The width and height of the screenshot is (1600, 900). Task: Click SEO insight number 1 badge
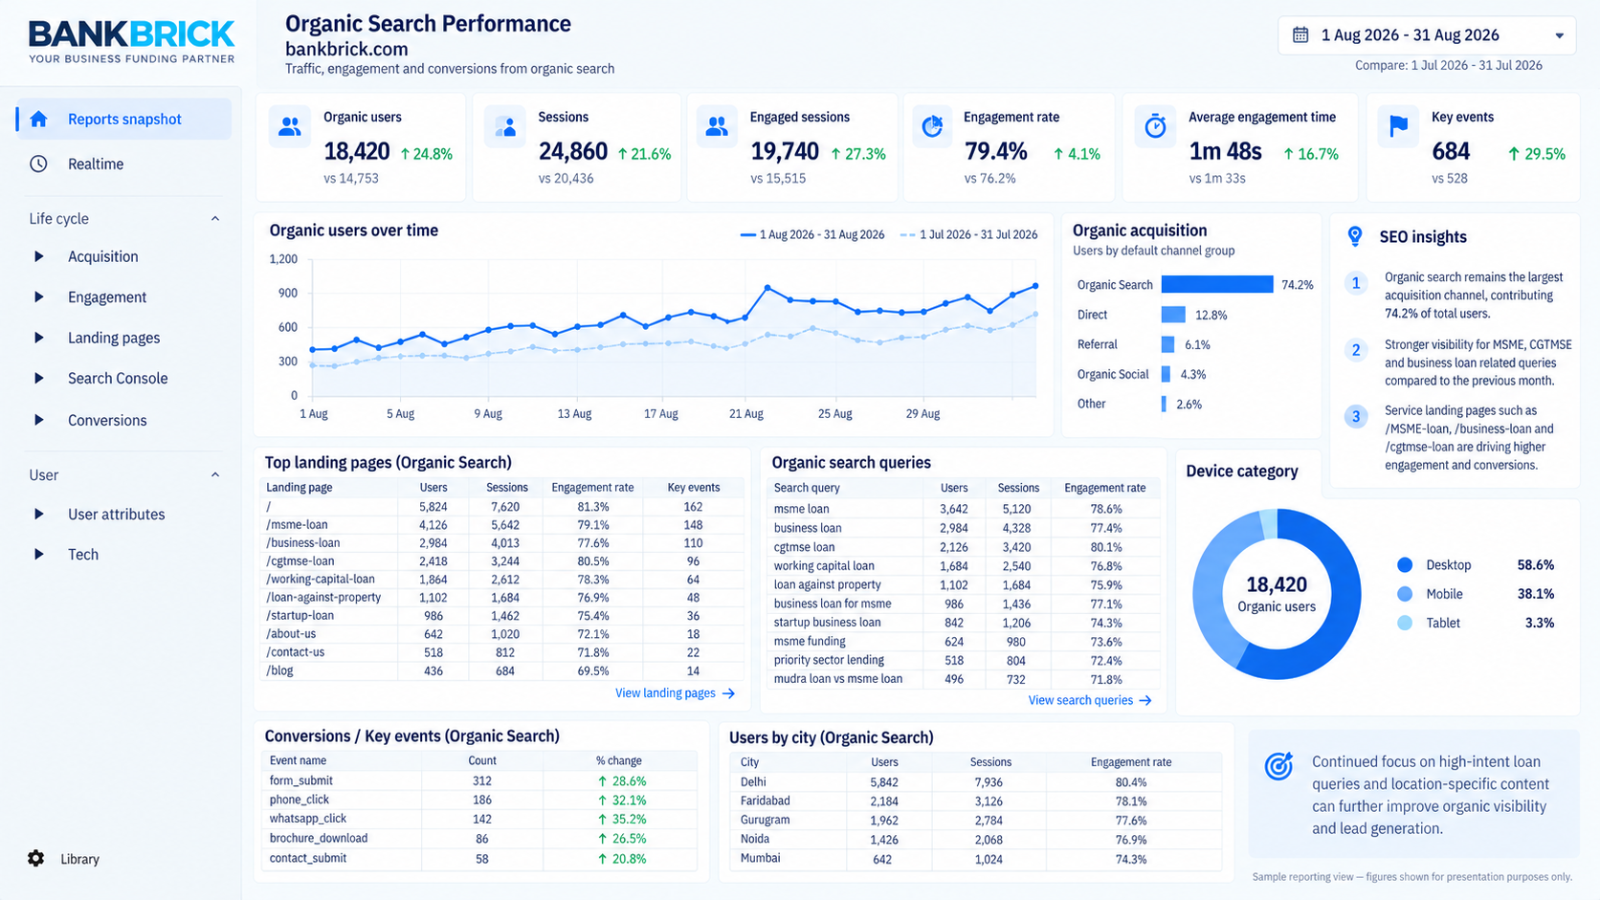[1356, 283]
